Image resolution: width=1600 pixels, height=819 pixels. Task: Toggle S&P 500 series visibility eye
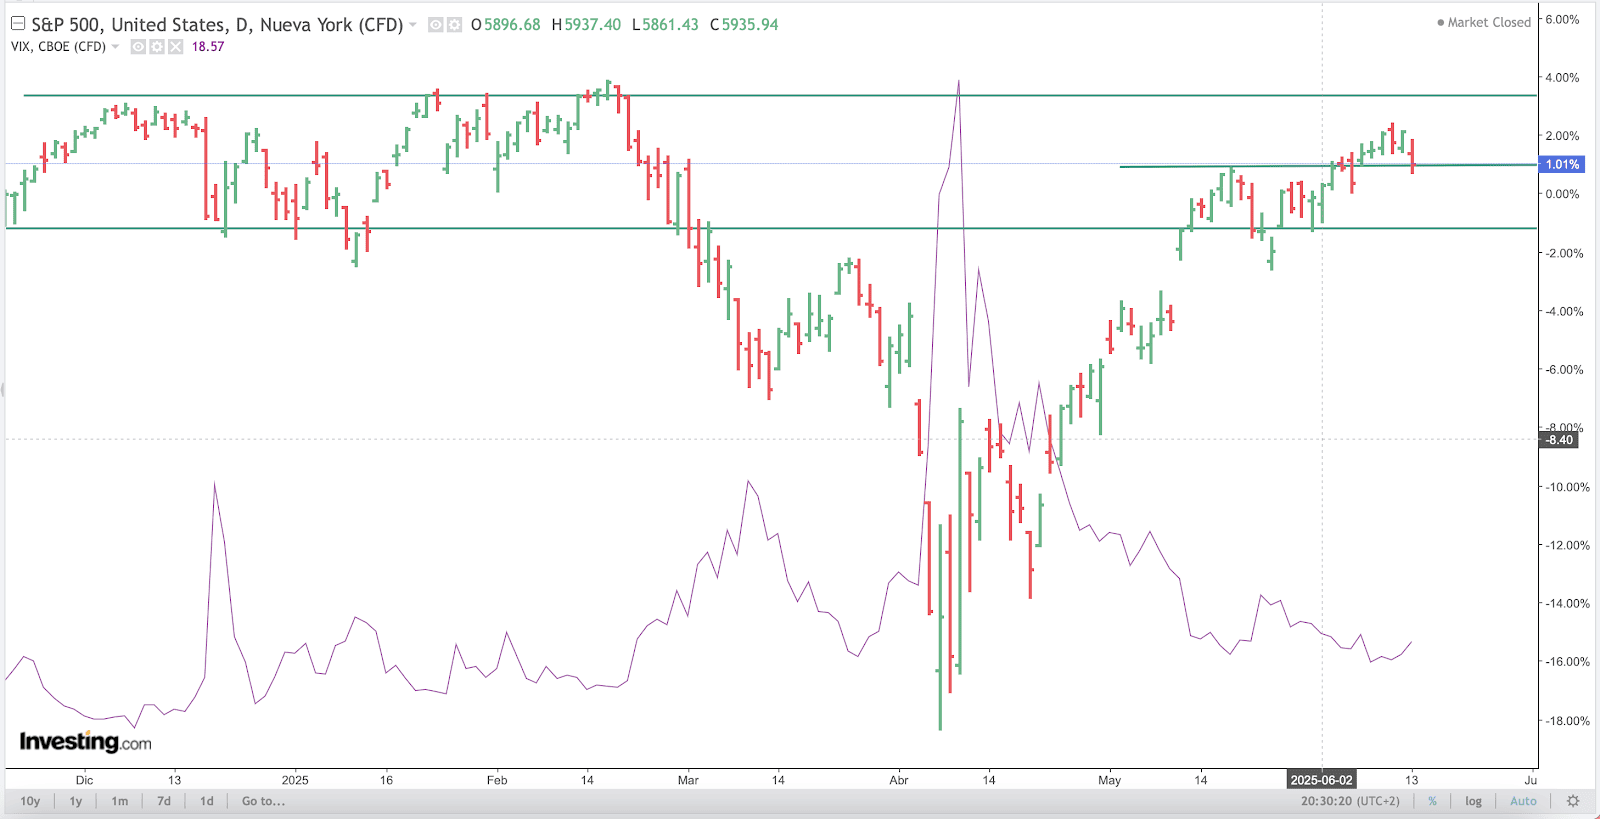[x=436, y=25]
